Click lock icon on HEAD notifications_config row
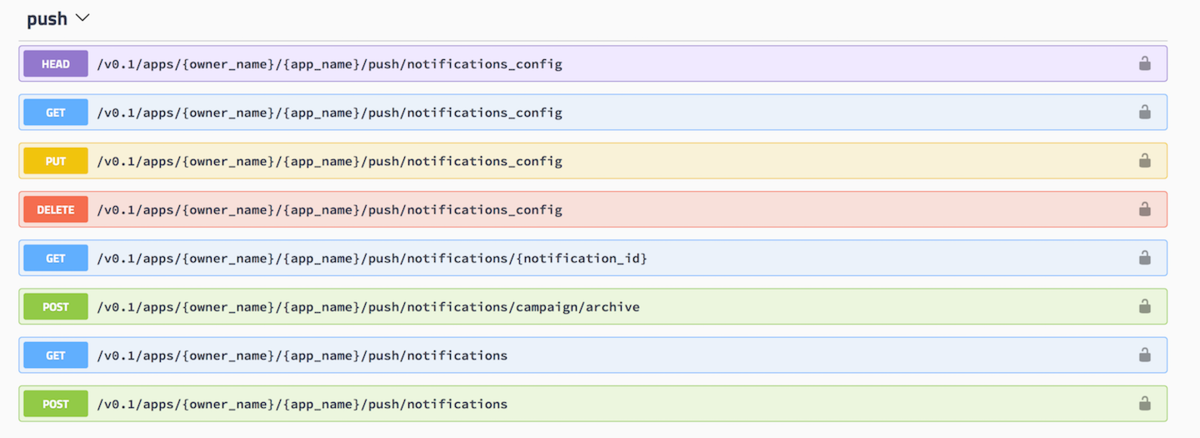Viewport: 1200px width, 438px height. click(x=1144, y=64)
